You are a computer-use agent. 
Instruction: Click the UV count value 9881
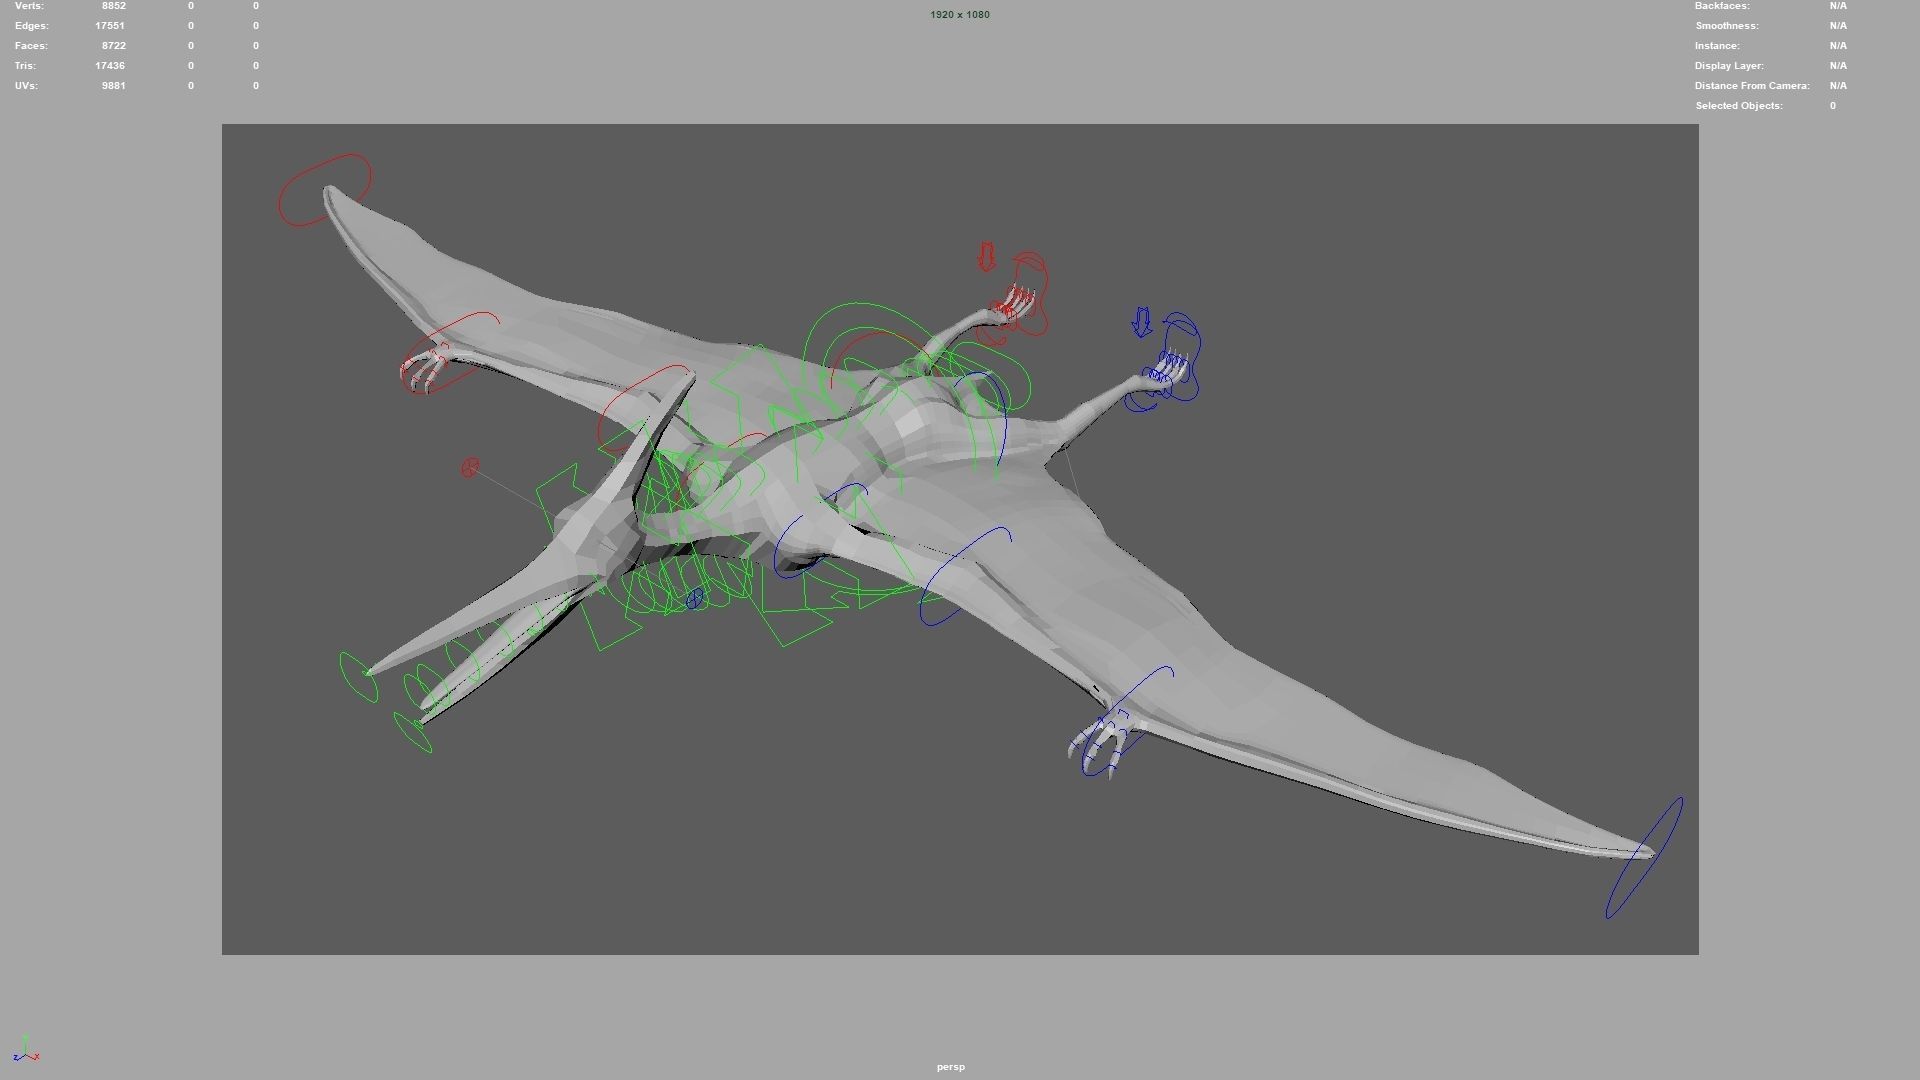click(114, 86)
